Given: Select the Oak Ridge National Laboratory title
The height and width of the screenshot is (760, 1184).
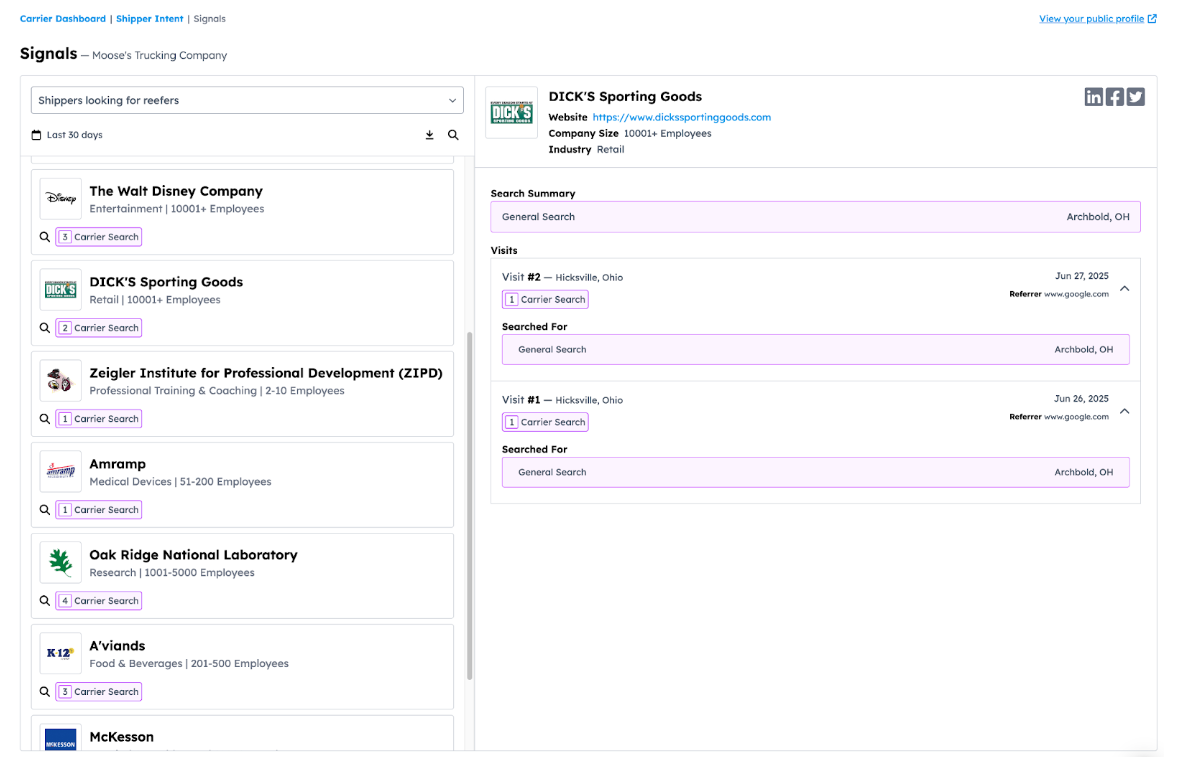Looking at the screenshot, I should pyautogui.click(x=193, y=555).
